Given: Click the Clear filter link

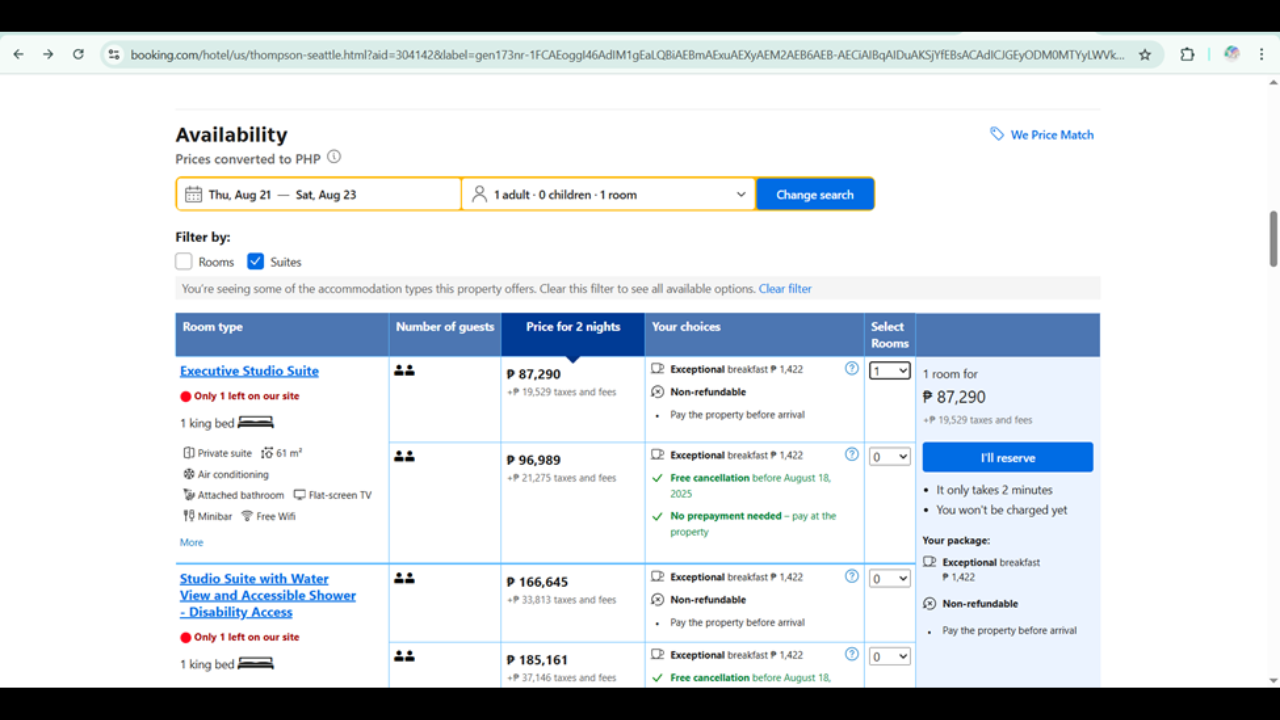Looking at the screenshot, I should (785, 289).
